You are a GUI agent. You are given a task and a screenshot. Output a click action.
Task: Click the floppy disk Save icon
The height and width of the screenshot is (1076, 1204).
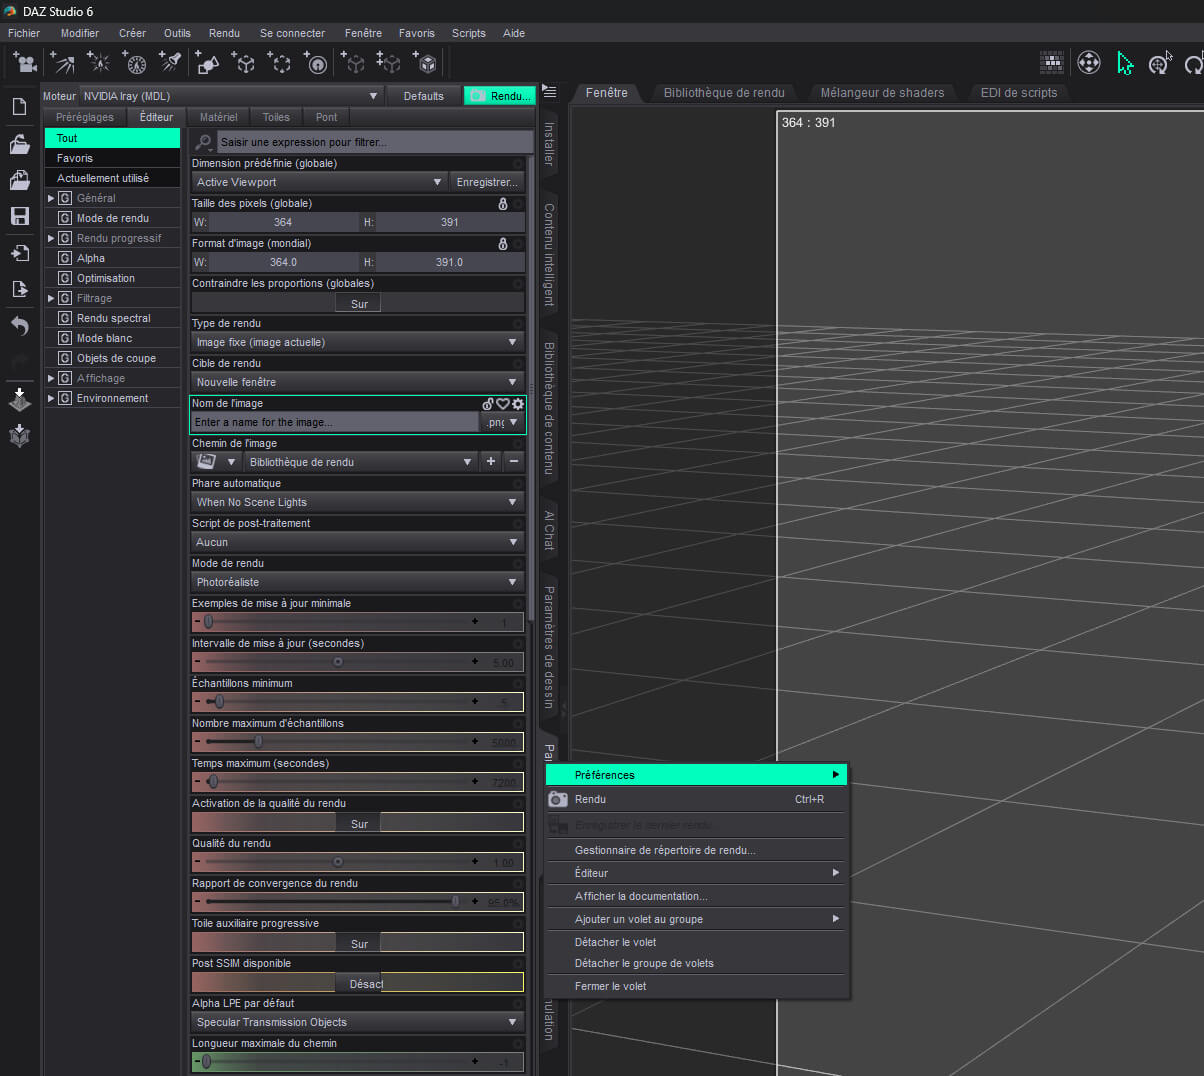pyautogui.click(x=19, y=216)
